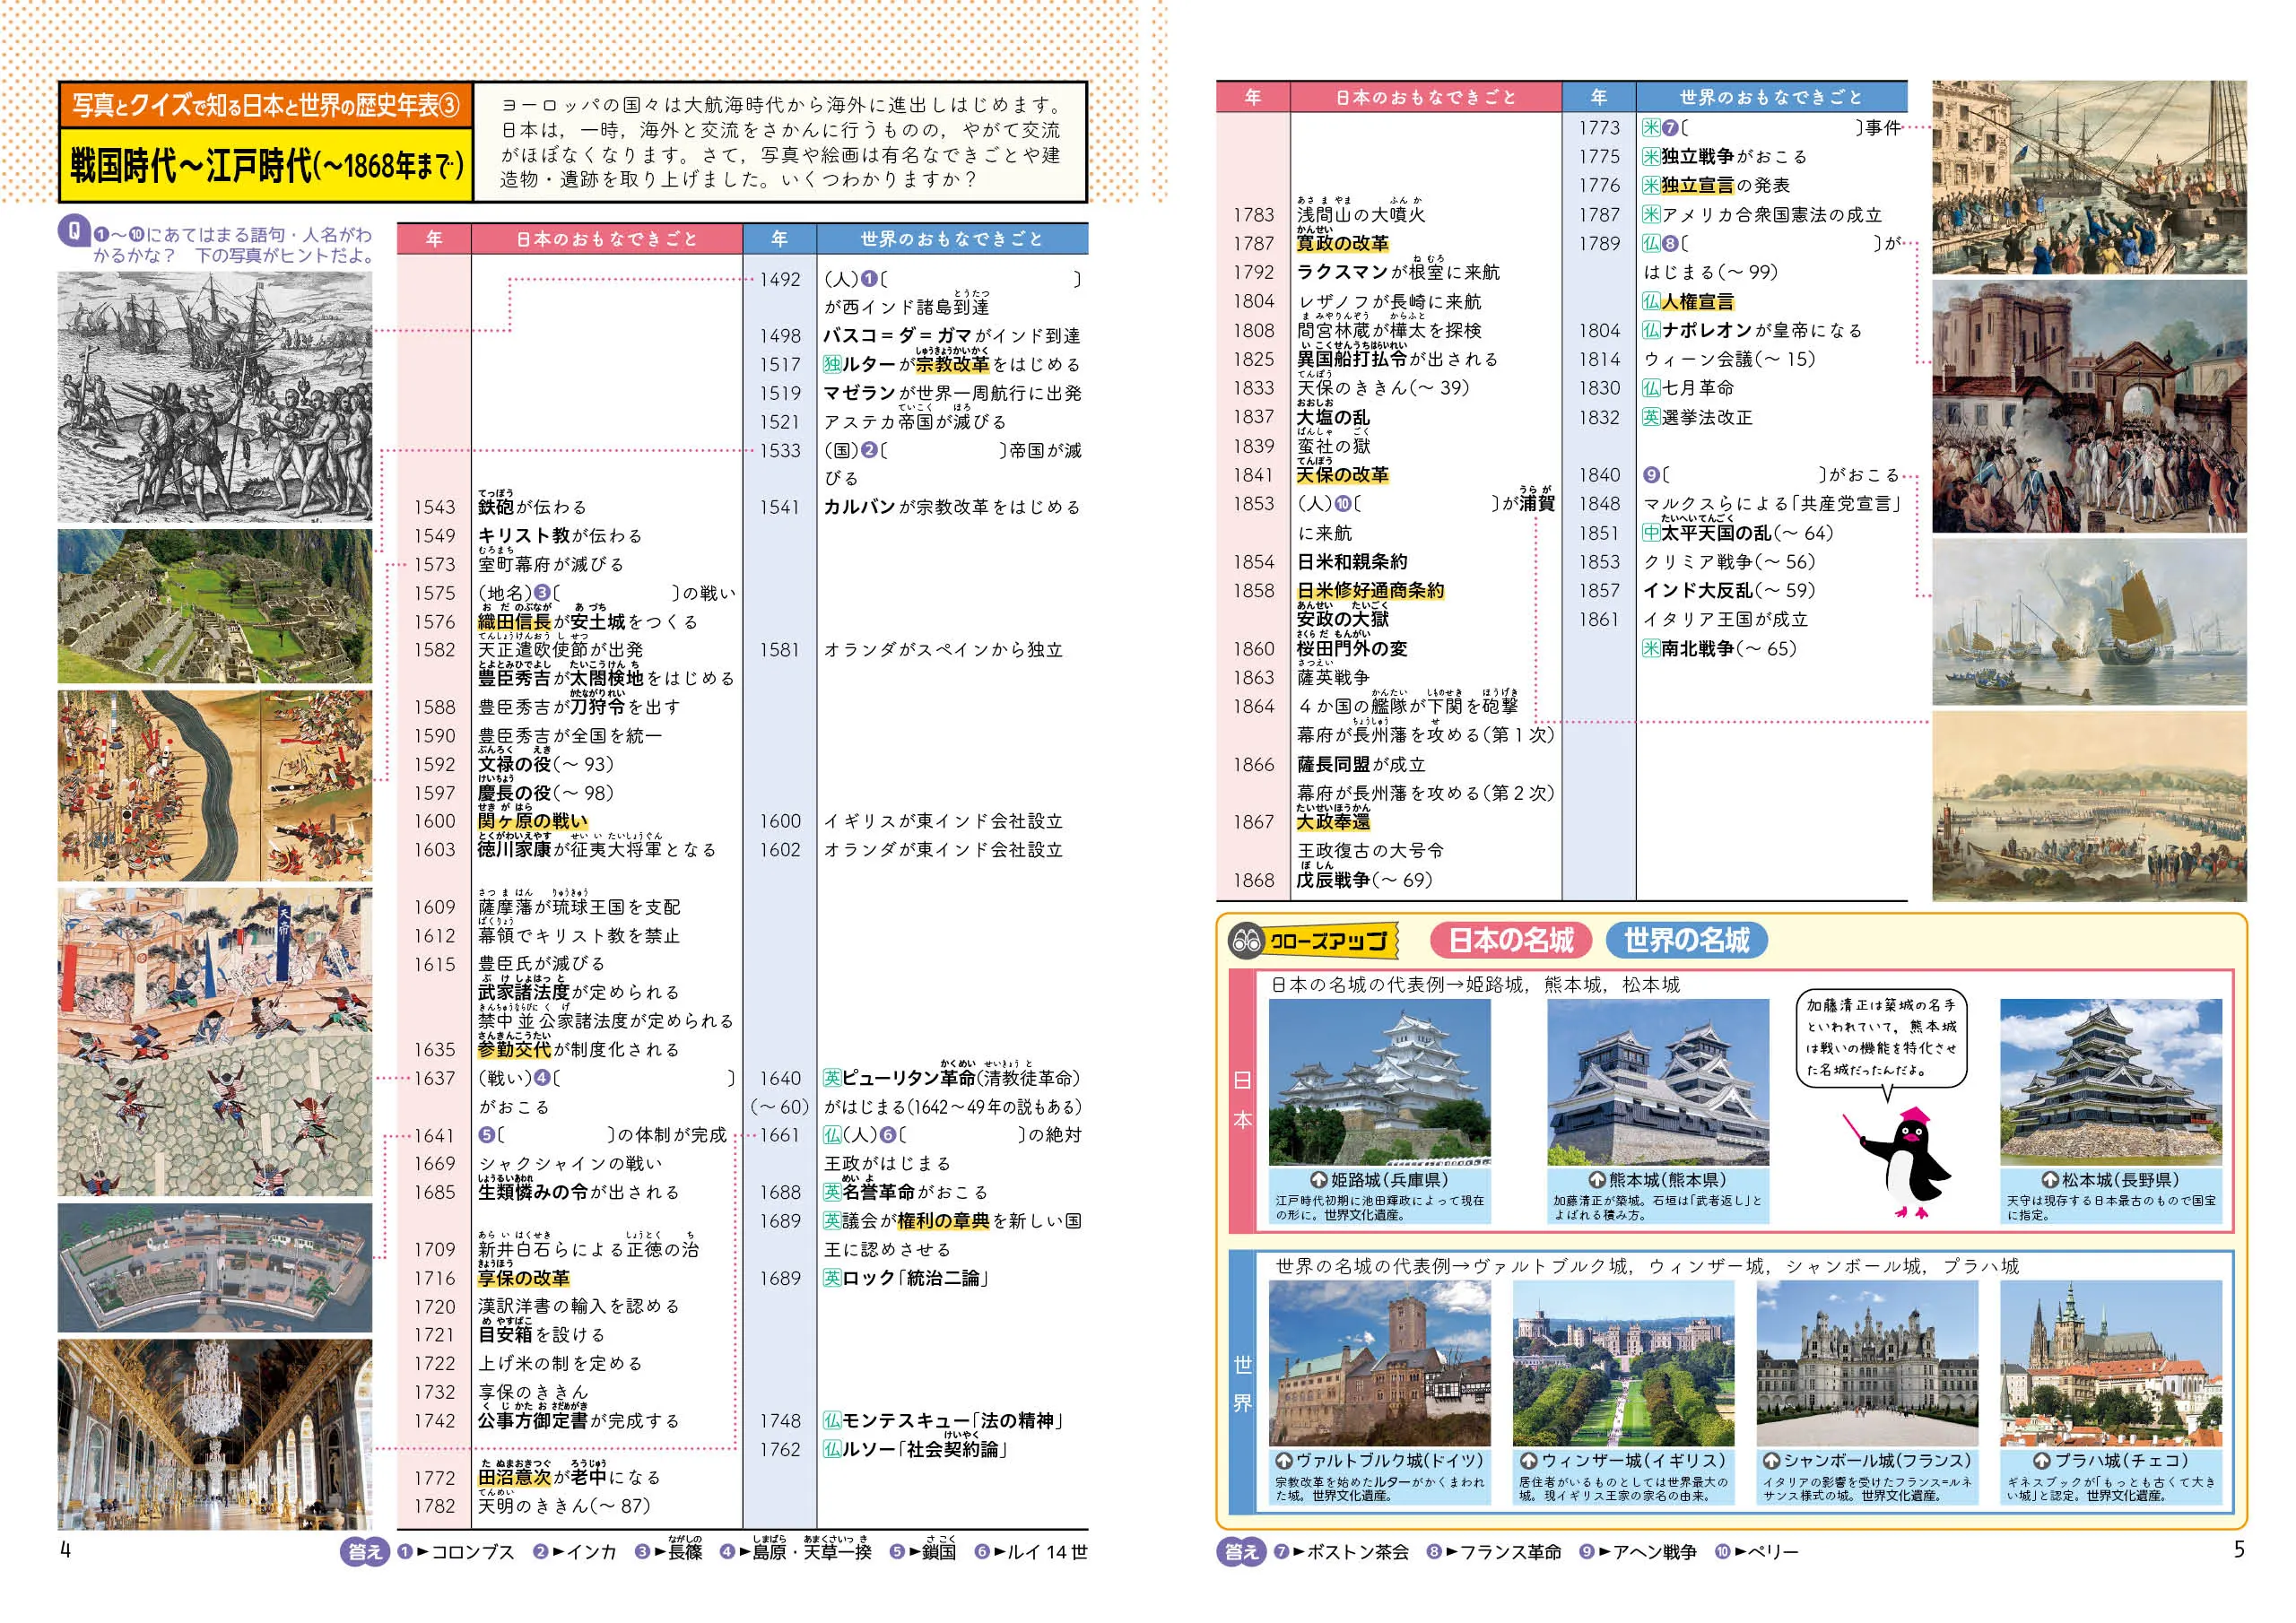Image resolution: width=2296 pixels, height=1623 pixels.
Task: Click the arrow icon beside シャンボール城(フランス)
Action: click(x=1771, y=1461)
